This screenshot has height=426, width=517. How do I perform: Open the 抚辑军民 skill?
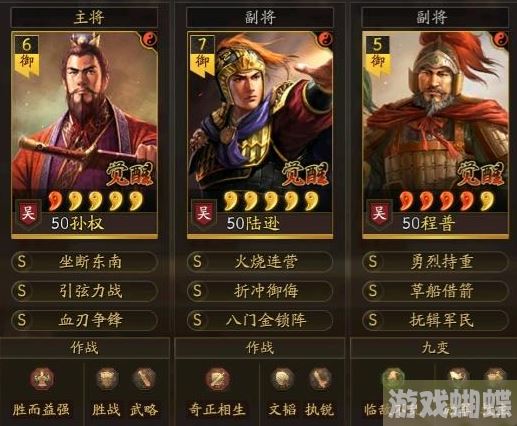(x=435, y=320)
